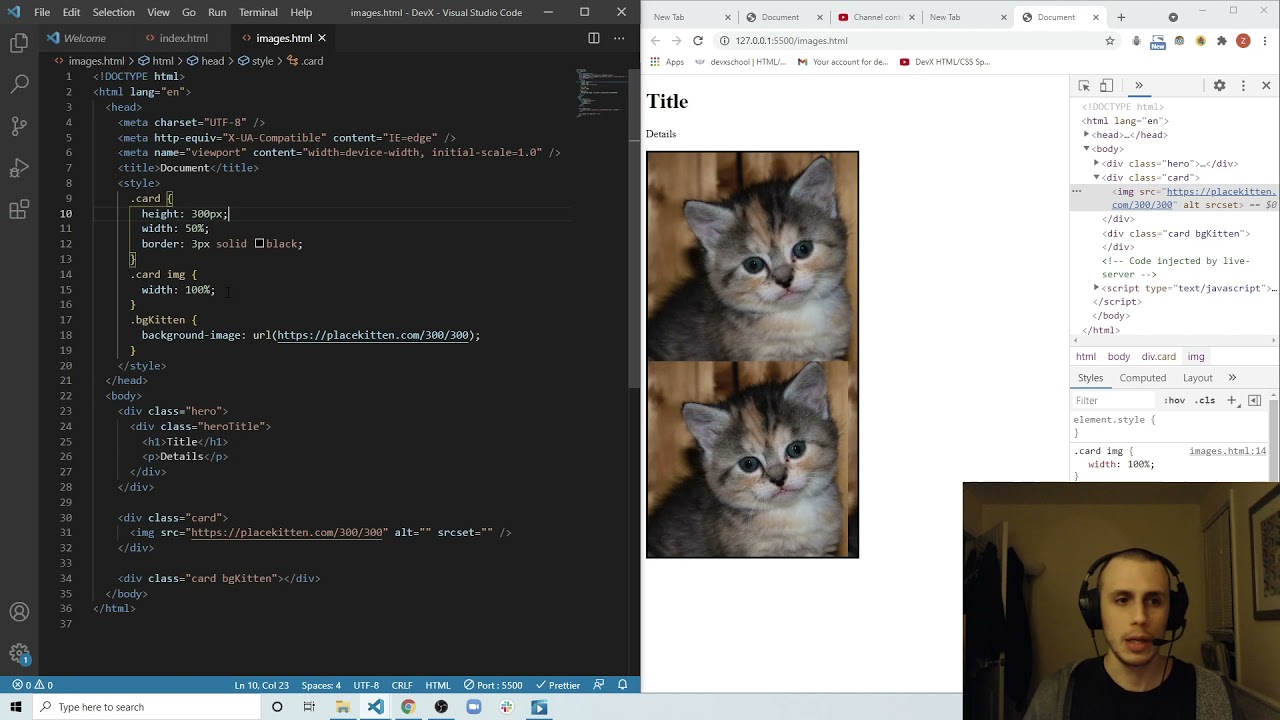Open DevTools settings gear

(x=1219, y=86)
